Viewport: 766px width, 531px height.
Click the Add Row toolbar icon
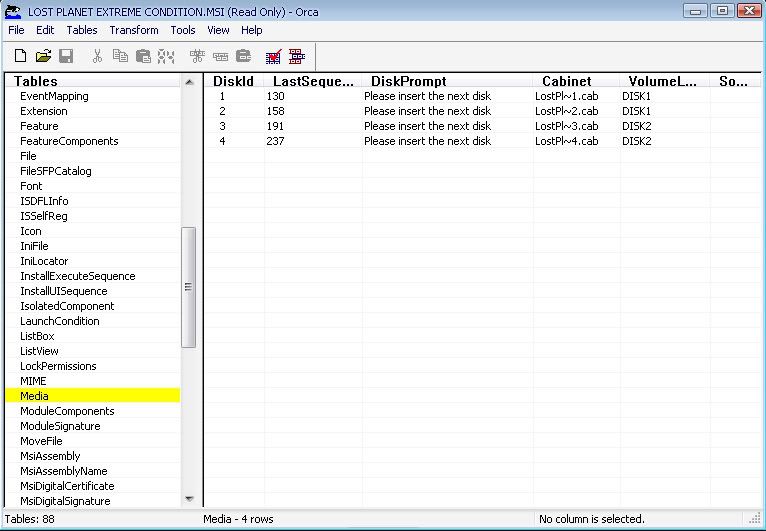click(220, 57)
